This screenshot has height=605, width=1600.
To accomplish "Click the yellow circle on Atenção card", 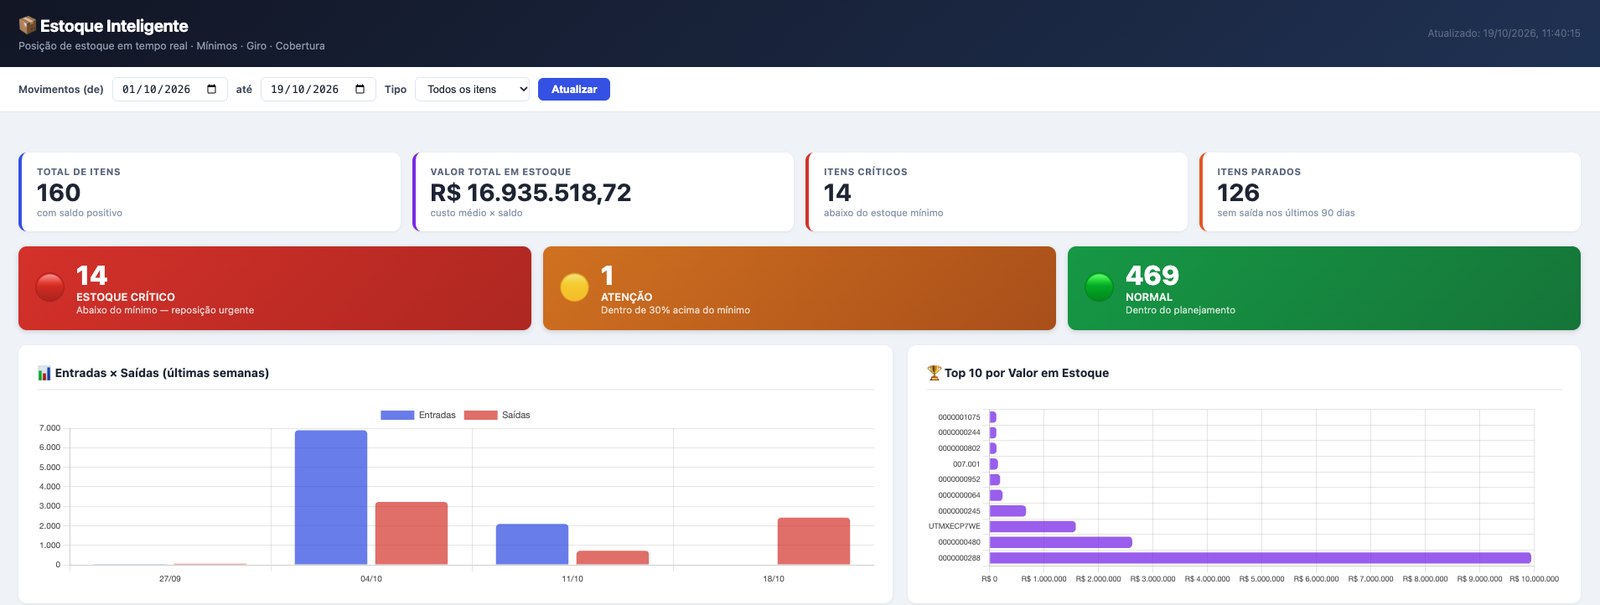I will click(x=575, y=287).
